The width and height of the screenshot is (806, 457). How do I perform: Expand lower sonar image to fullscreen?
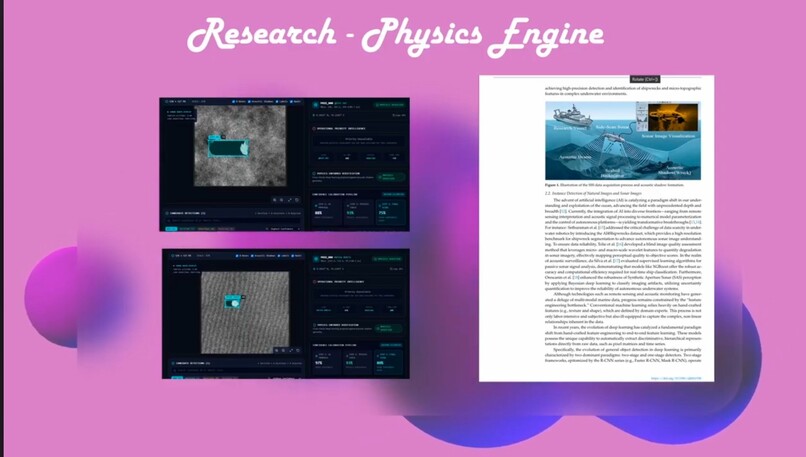[x=291, y=351]
